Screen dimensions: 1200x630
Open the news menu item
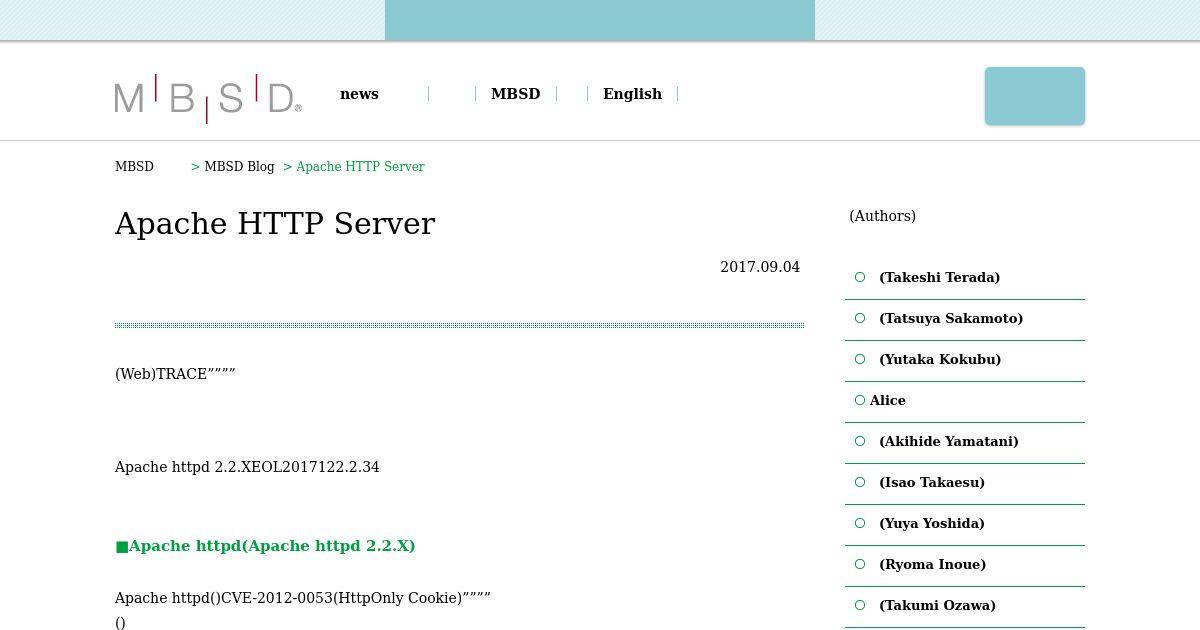[x=359, y=94]
